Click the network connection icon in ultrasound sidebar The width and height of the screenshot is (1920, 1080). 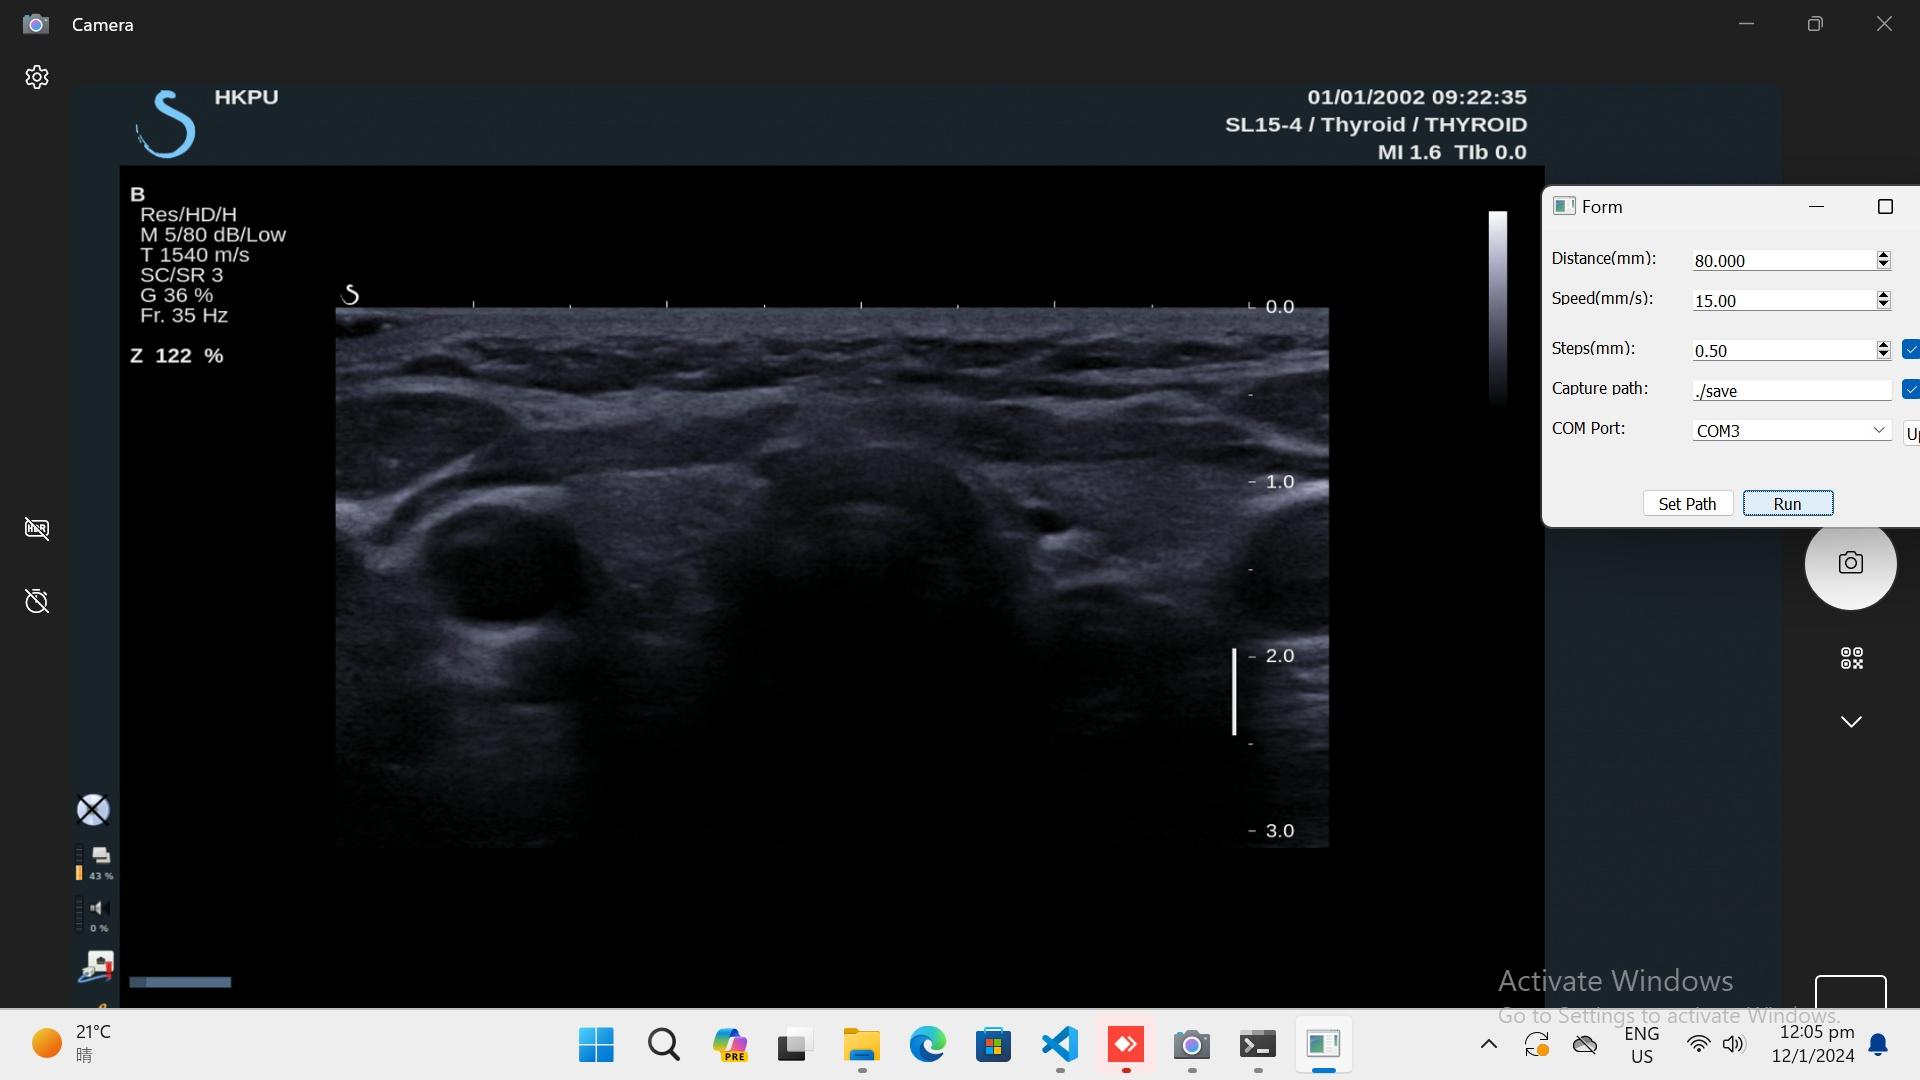(x=96, y=966)
